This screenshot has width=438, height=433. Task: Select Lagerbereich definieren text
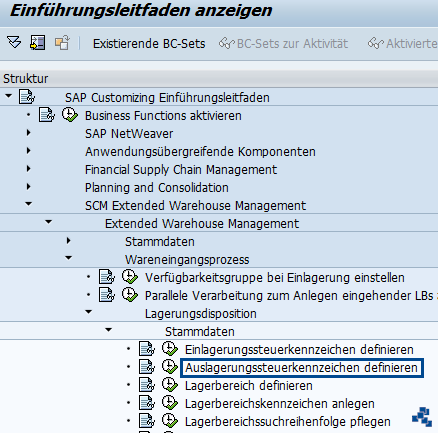click(249, 386)
